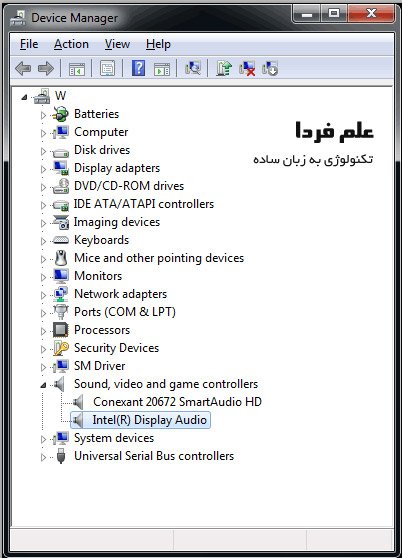Expand the Batteries category
Image resolution: width=402 pixels, height=558 pixels.
tap(43, 115)
